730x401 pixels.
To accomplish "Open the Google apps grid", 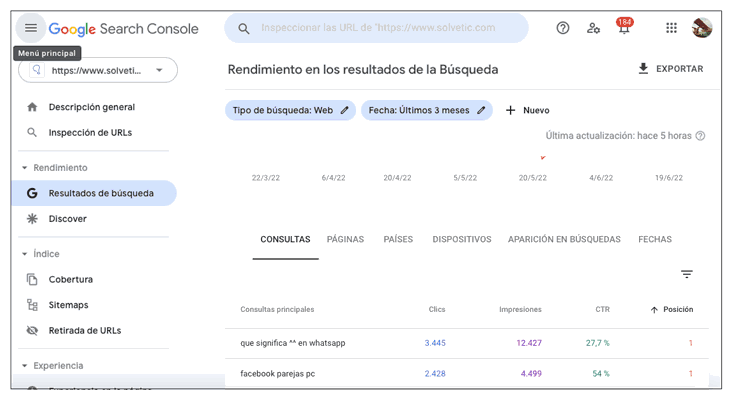I will point(671,28).
